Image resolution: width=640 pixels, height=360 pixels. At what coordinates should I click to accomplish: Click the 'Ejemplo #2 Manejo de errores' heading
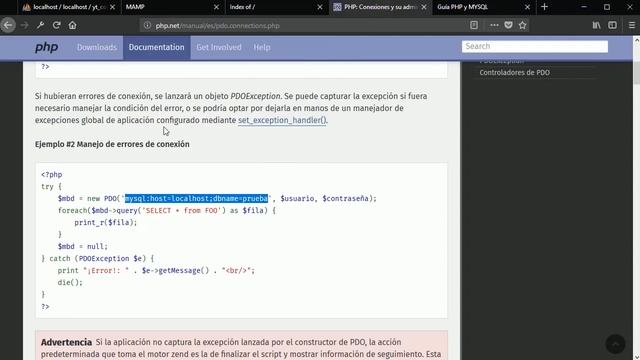pyautogui.click(x=112, y=144)
